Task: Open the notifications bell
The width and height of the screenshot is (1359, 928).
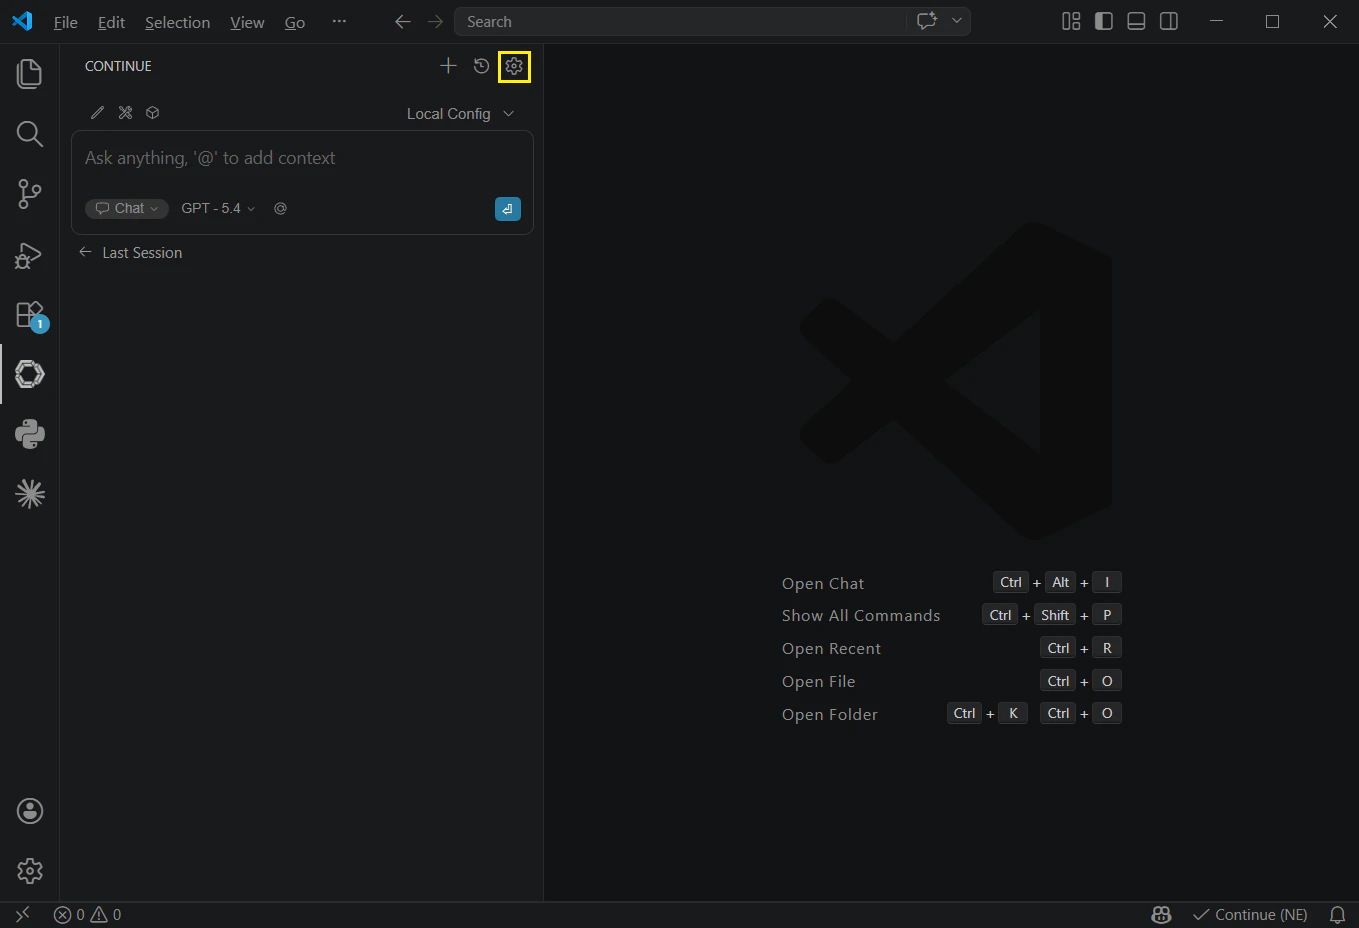Action: (1337, 915)
